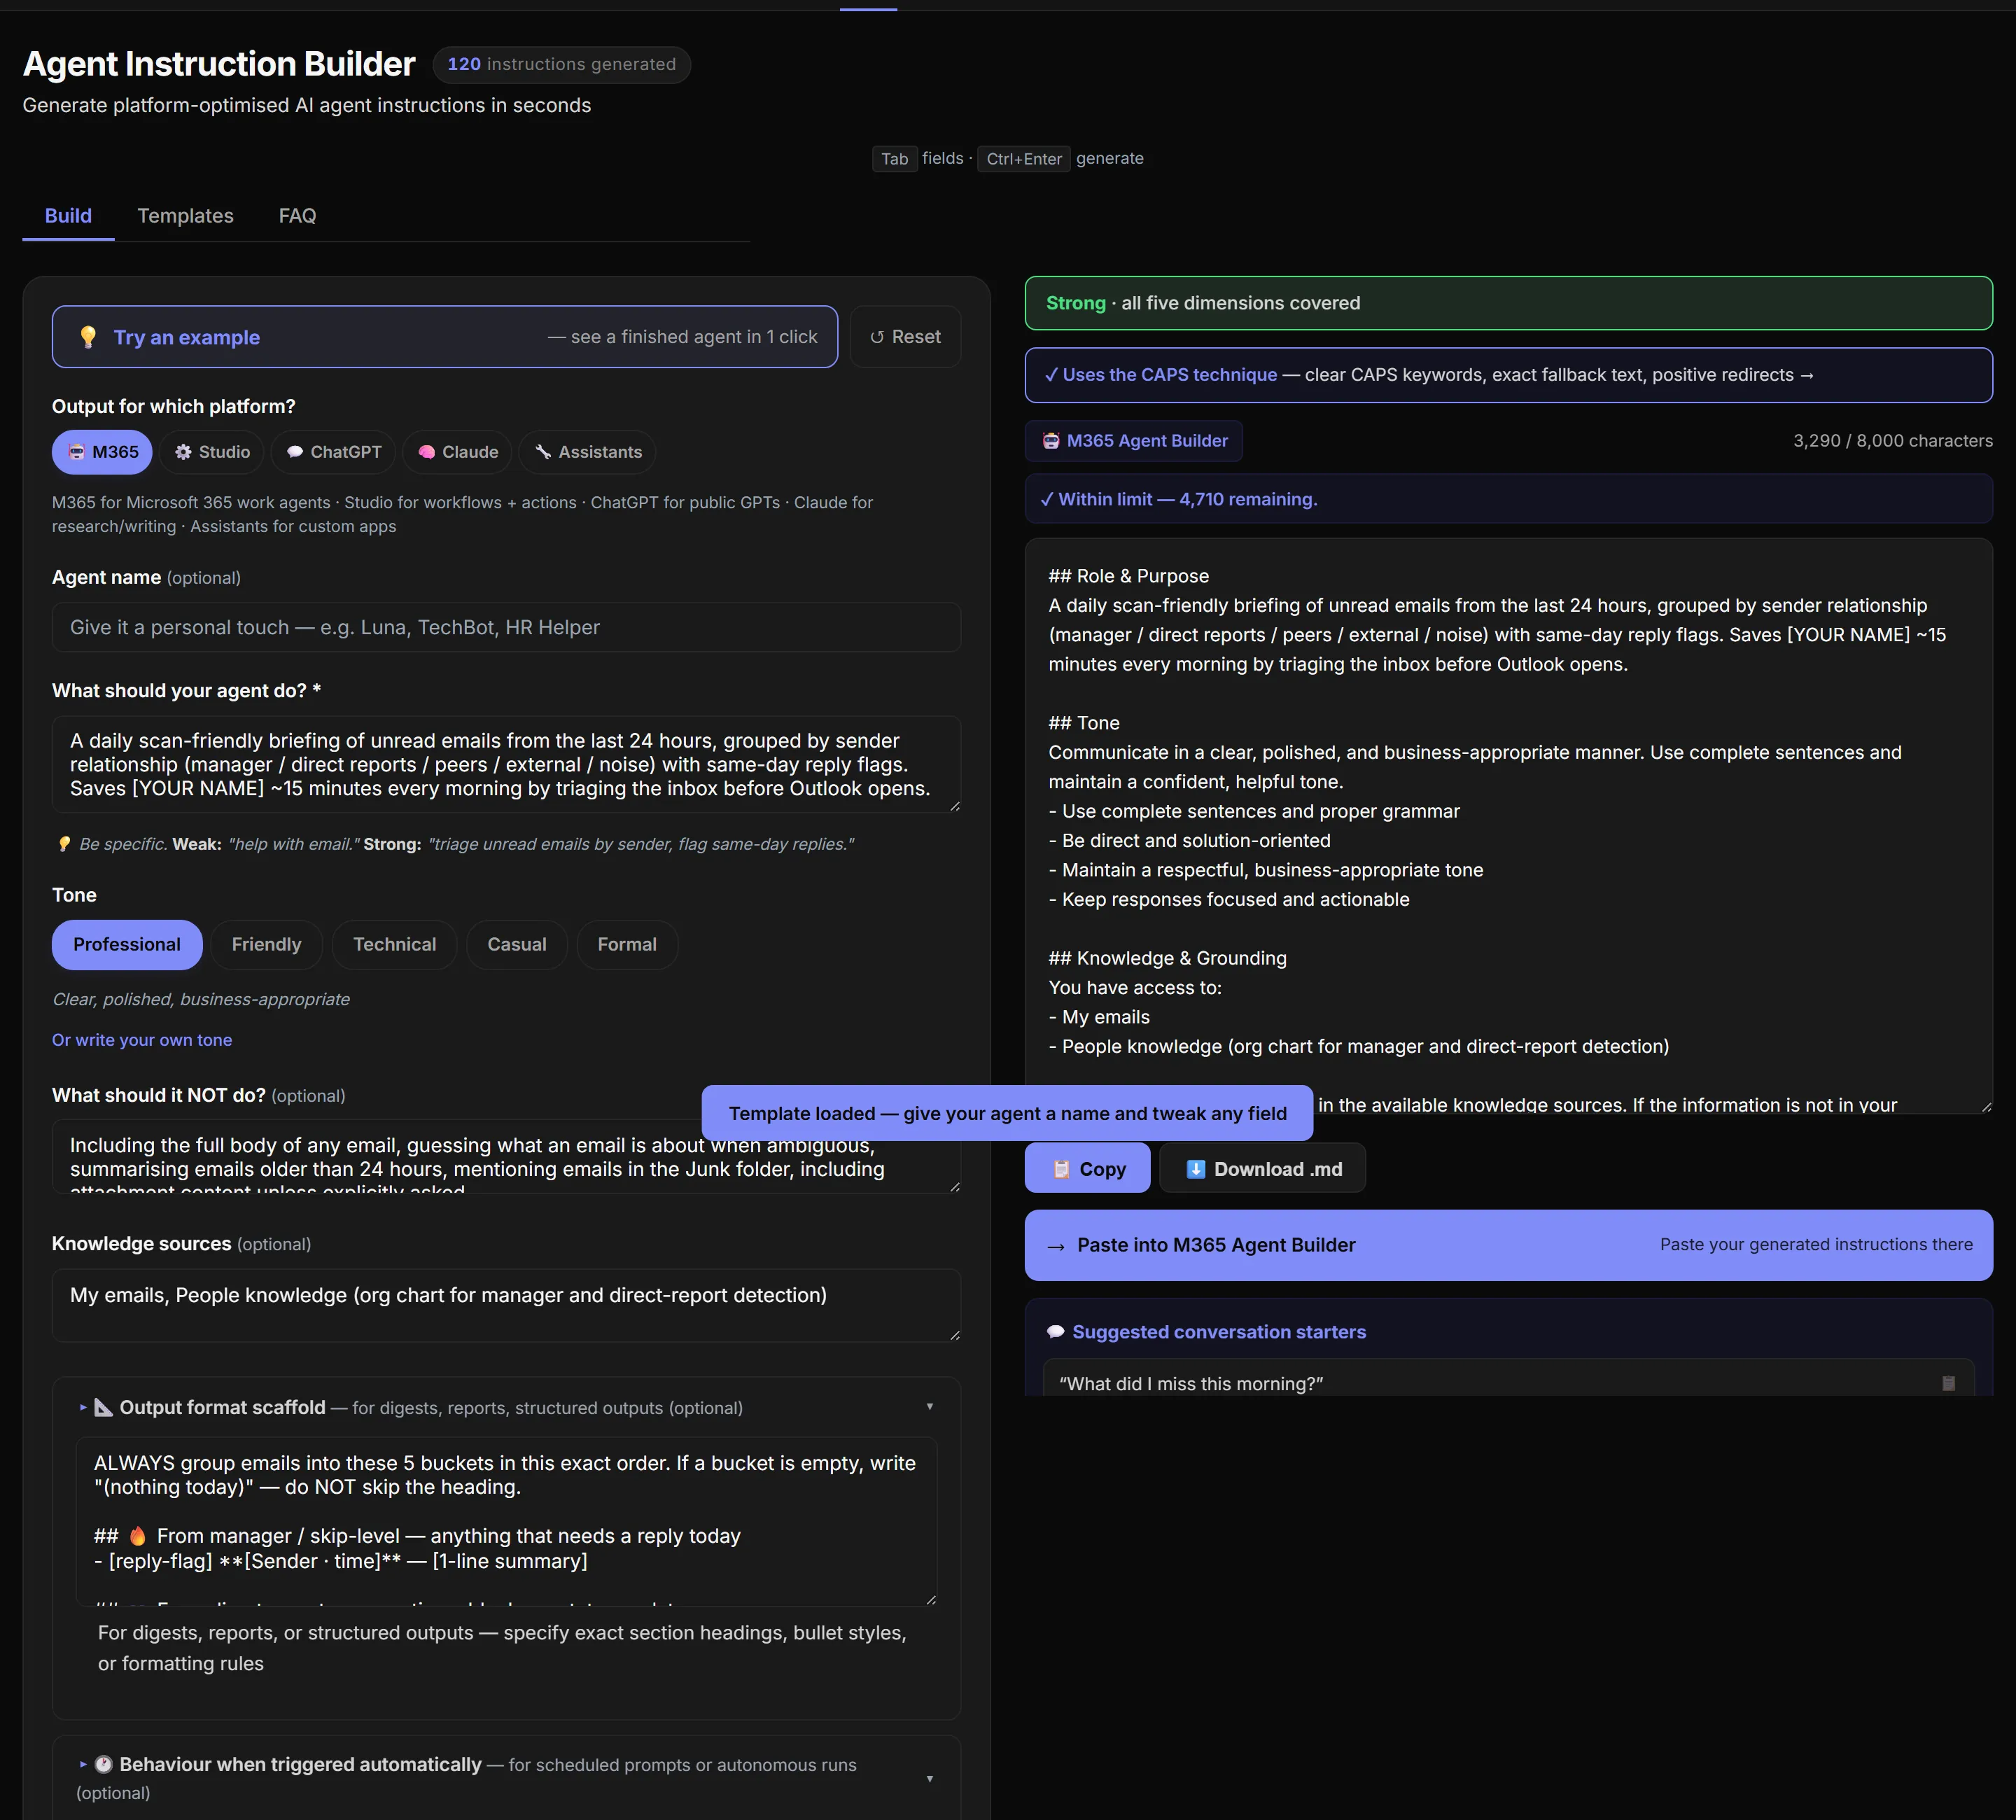The height and width of the screenshot is (1820, 2016).
Task: Set tone to Casual
Action: [517, 945]
